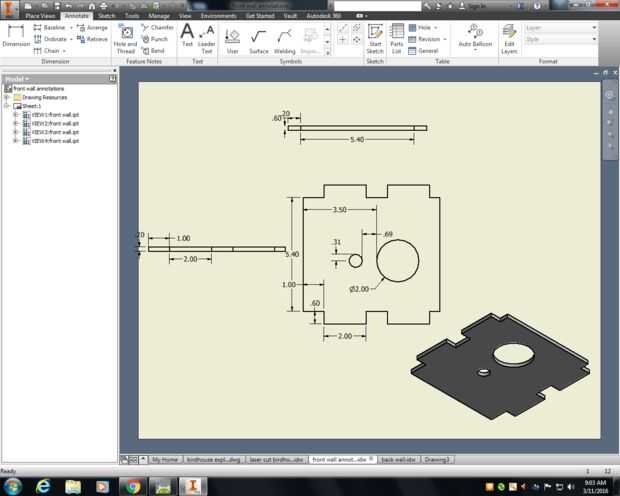Expand the VIEW4:front wall.ipt node

point(15,141)
